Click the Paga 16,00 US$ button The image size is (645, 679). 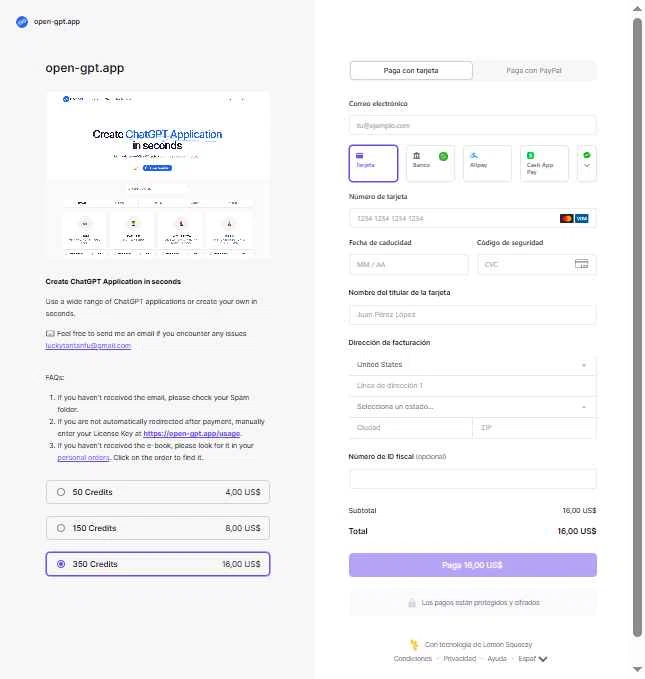473,565
